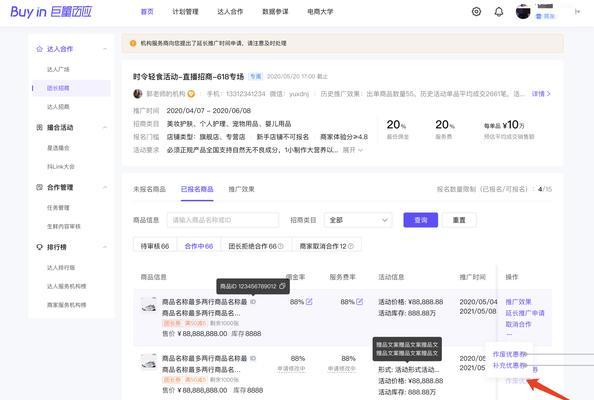Expand the 活动要求 text with 展开
The image size is (594, 400).
point(353,150)
